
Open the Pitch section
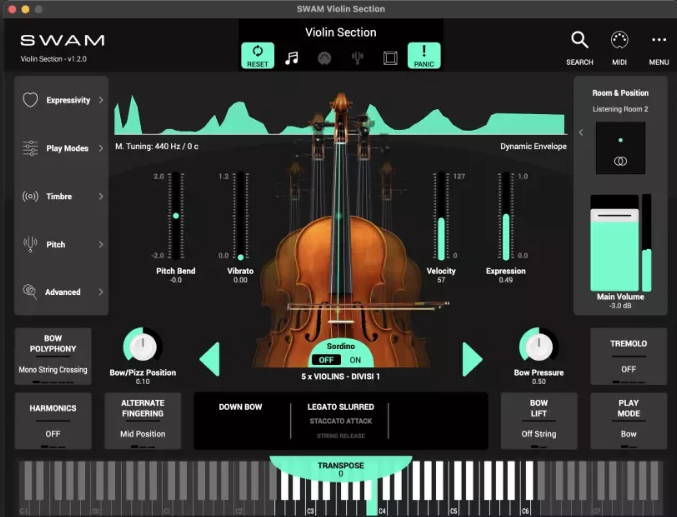(x=61, y=244)
